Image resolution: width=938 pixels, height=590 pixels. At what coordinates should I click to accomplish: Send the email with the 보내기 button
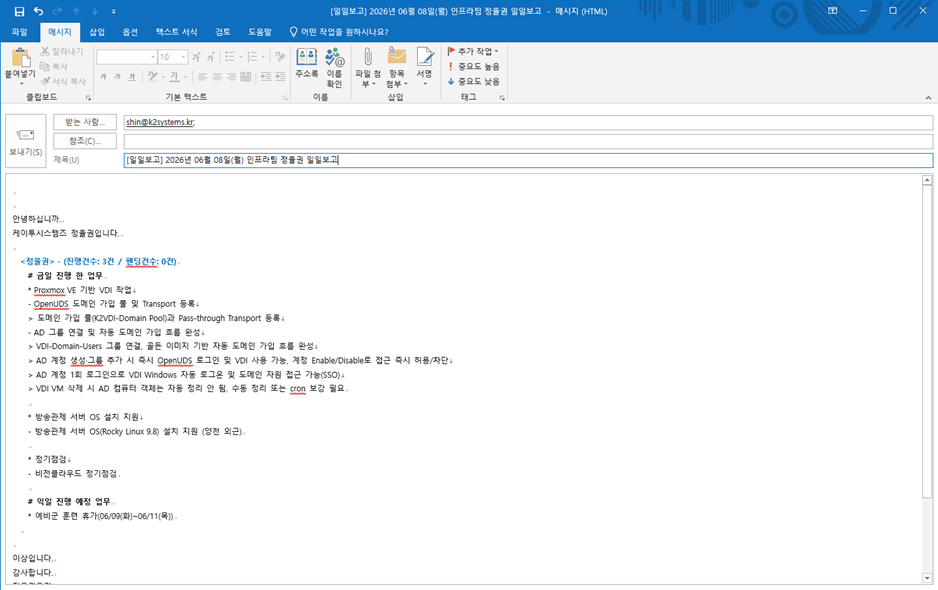[x=26, y=141]
